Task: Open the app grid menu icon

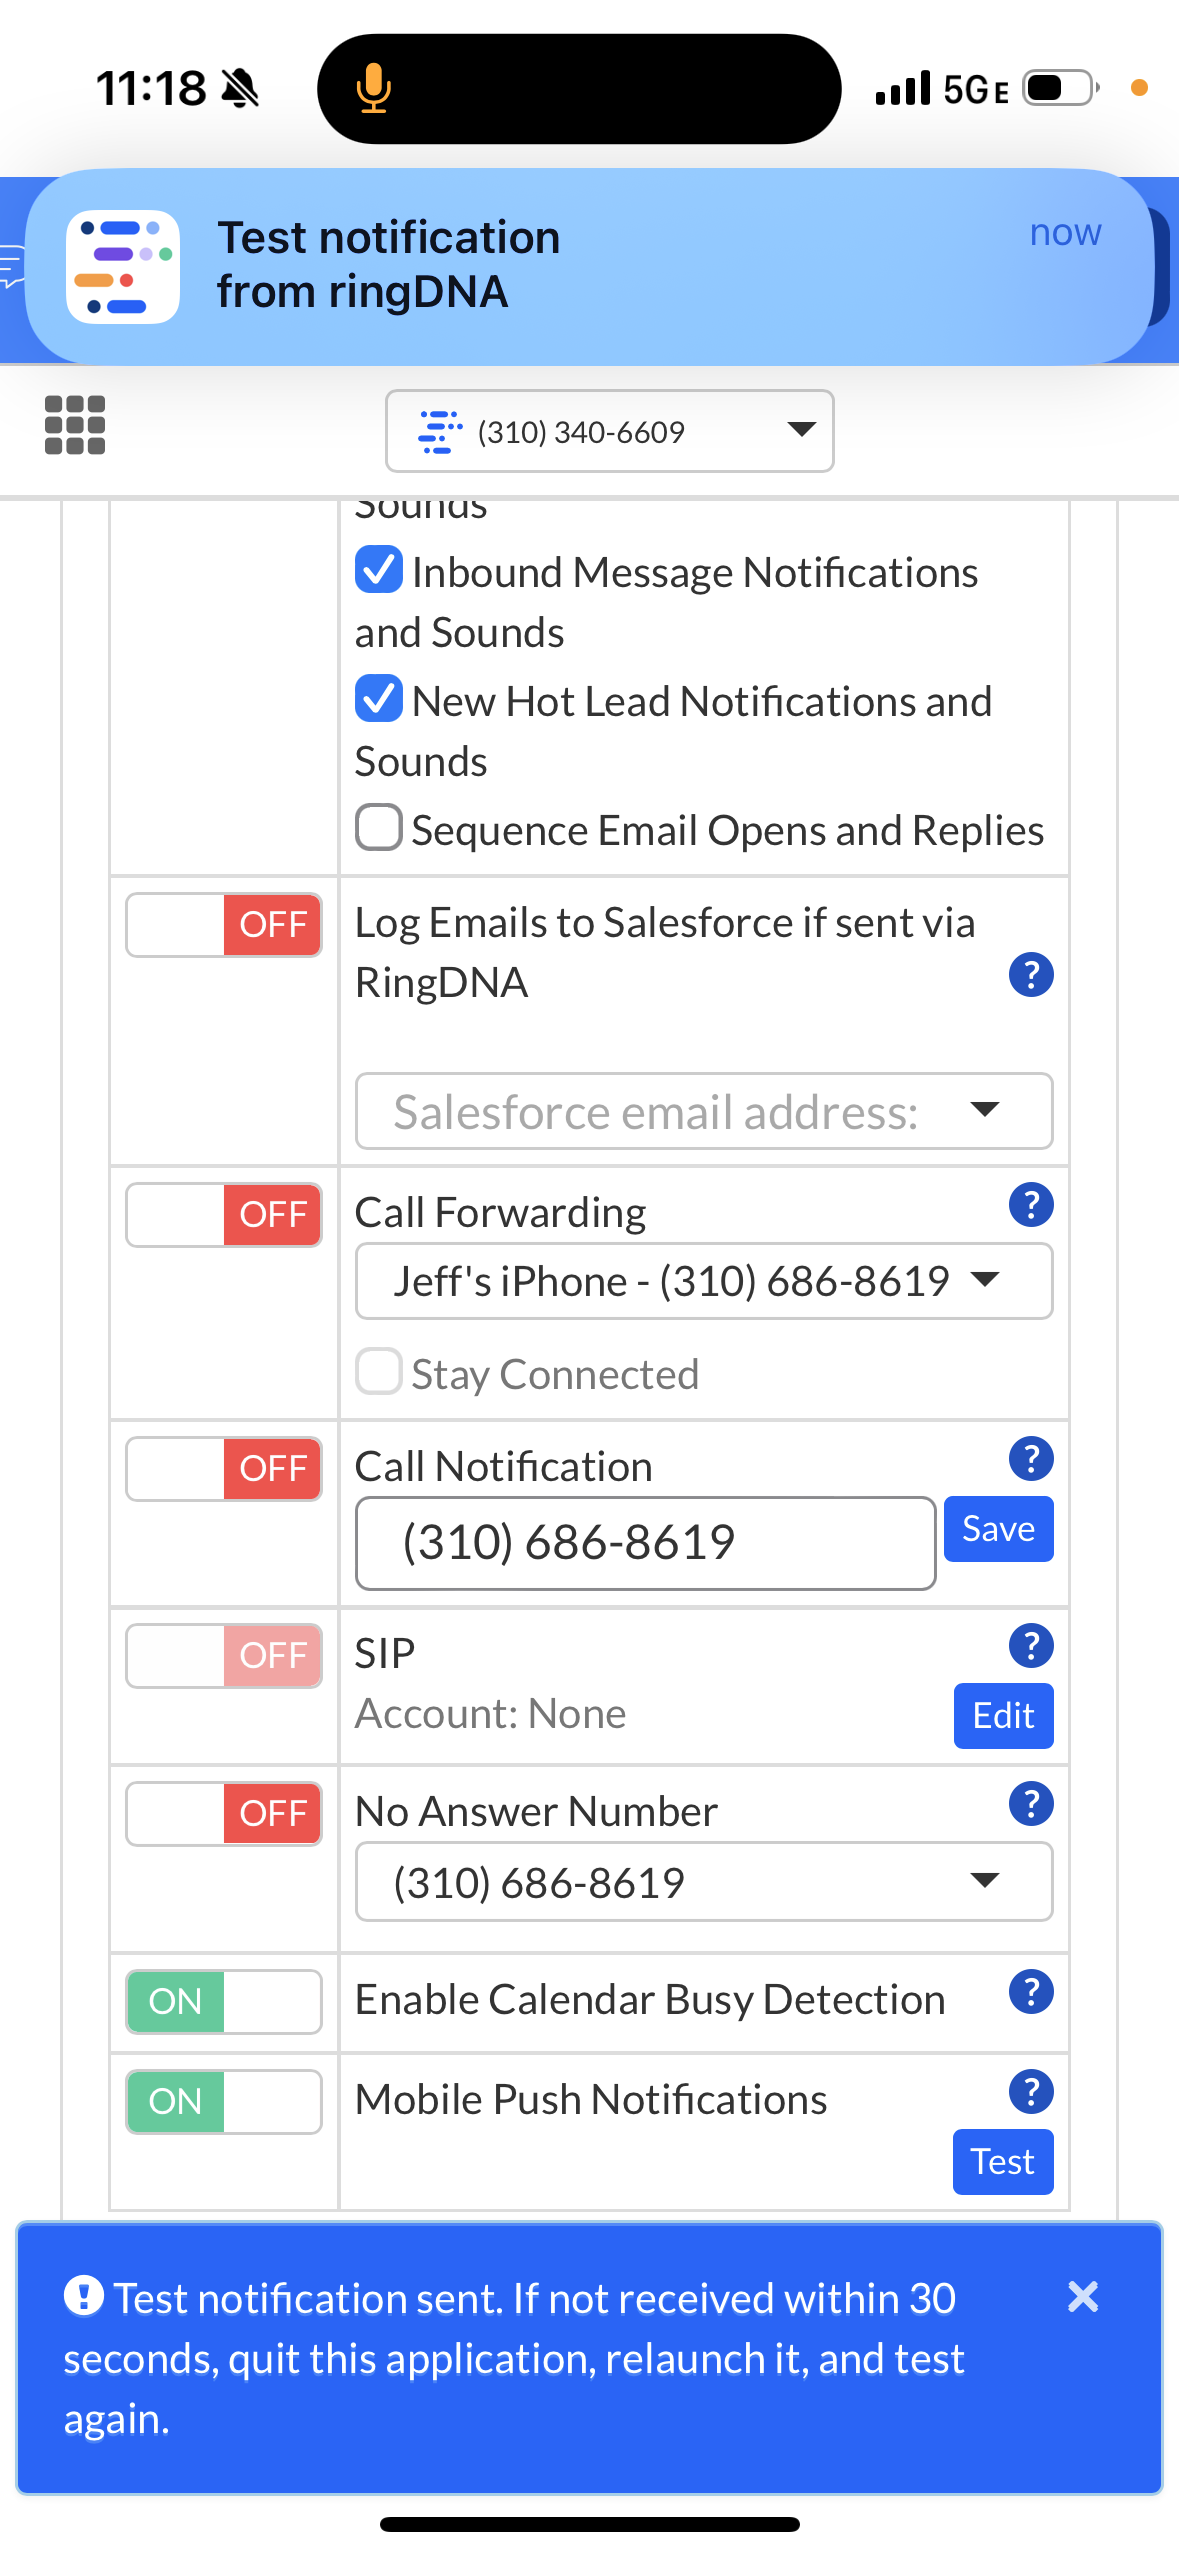Action: [x=75, y=426]
